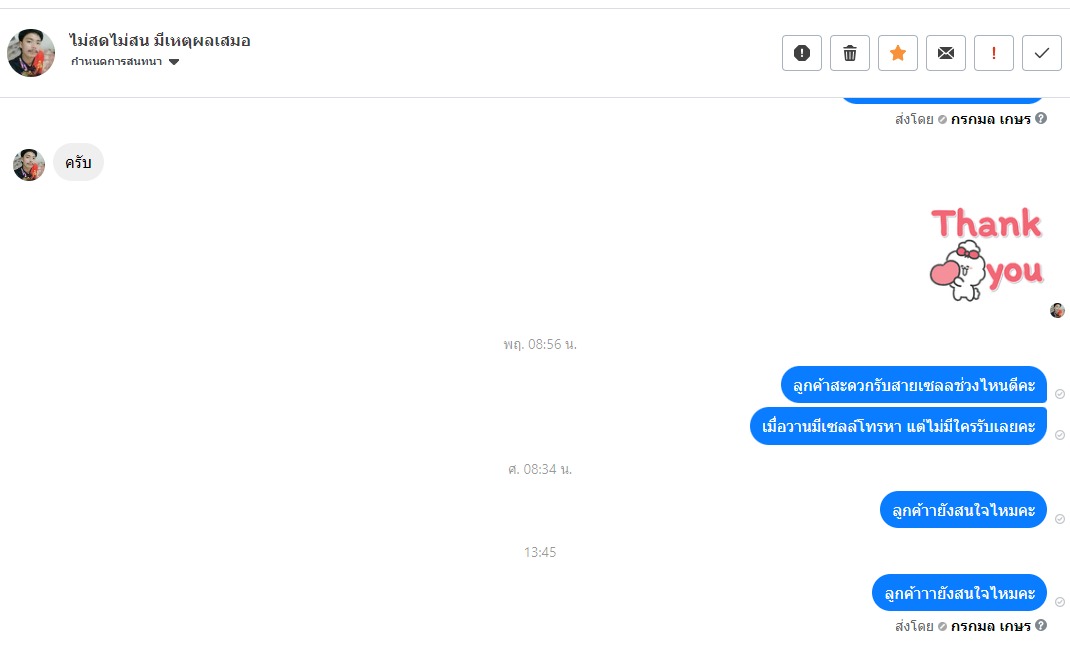Click help icon beside bottom กรกมล เกษร
This screenshot has height=658, width=1070.
[1041, 625]
